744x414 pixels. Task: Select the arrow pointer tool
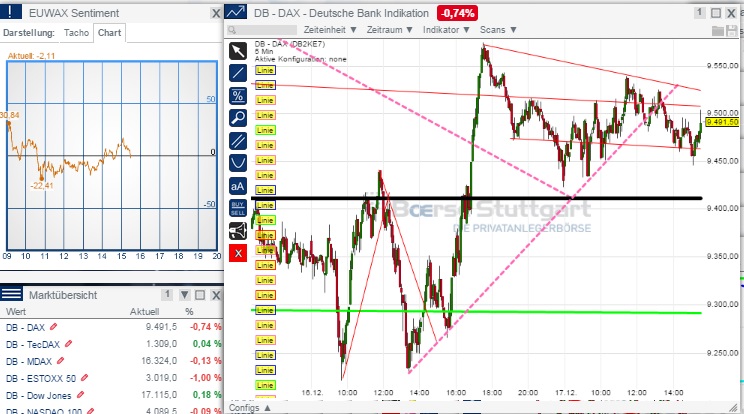[x=238, y=50]
